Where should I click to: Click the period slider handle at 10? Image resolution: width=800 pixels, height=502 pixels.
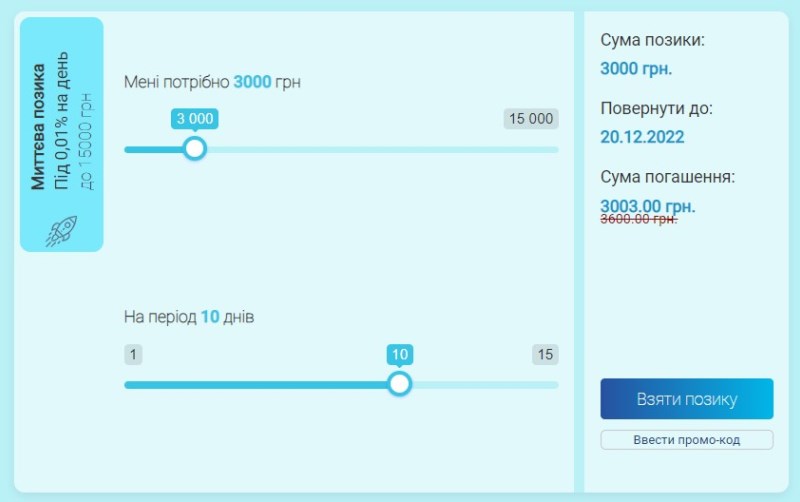[x=399, y=384]
